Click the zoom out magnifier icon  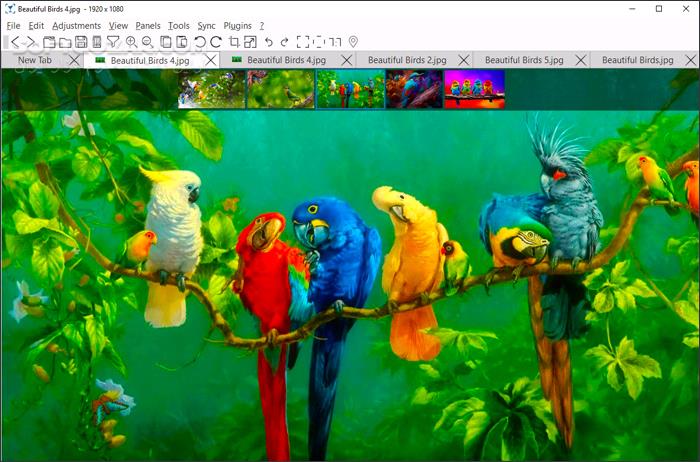148,42
